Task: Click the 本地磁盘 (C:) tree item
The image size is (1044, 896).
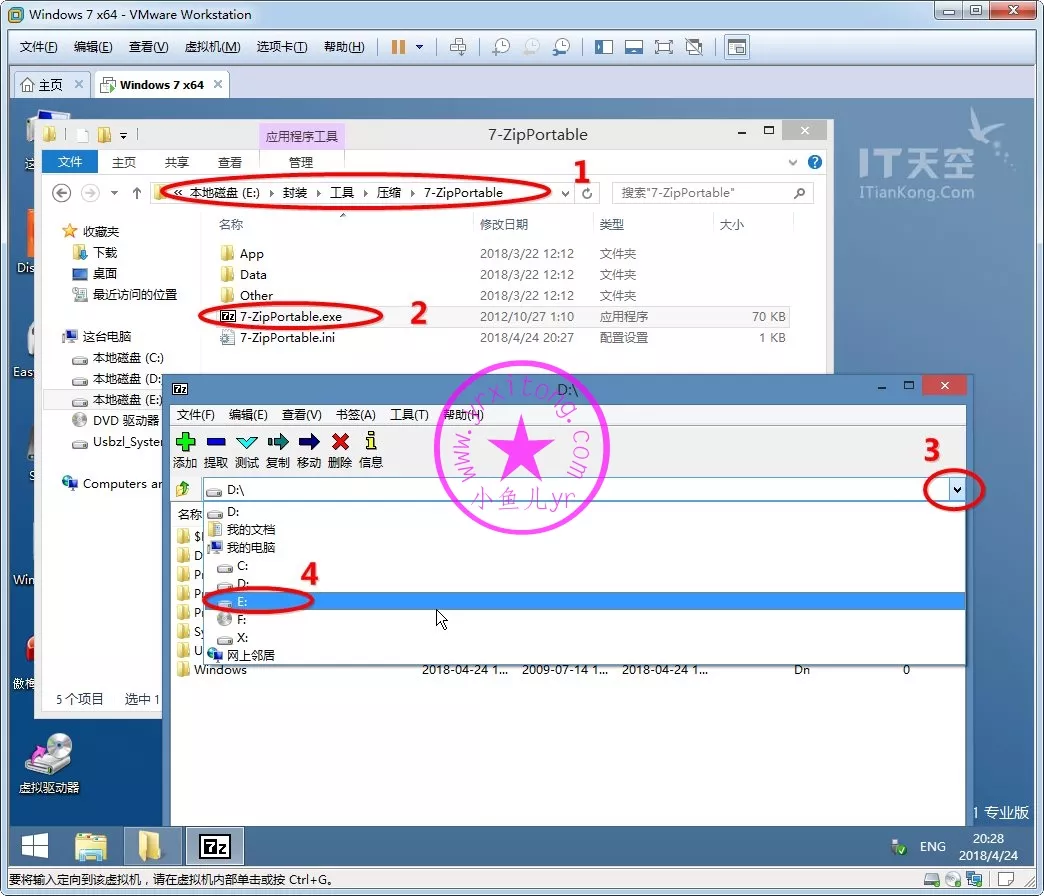Action: [x=127, y=358]
